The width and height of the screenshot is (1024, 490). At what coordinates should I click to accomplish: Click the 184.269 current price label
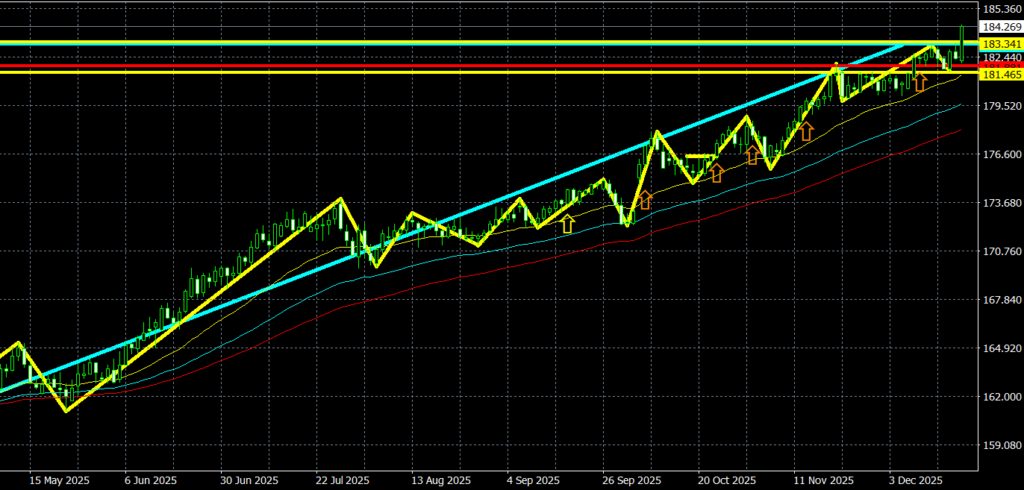coord(1000,27)
